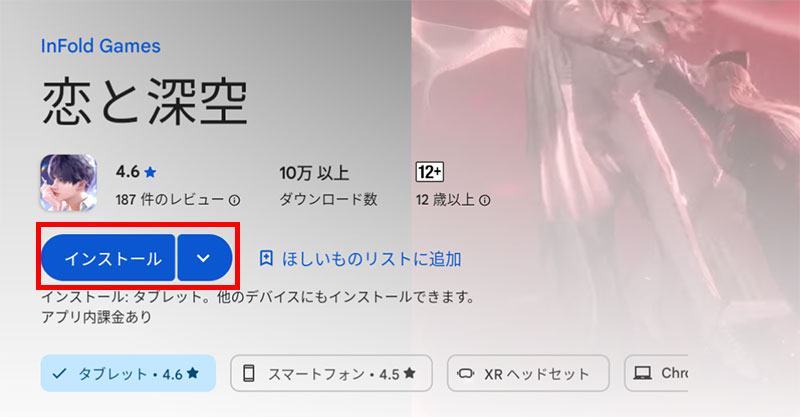Click the 12+ age rating badge

point(429,172)
